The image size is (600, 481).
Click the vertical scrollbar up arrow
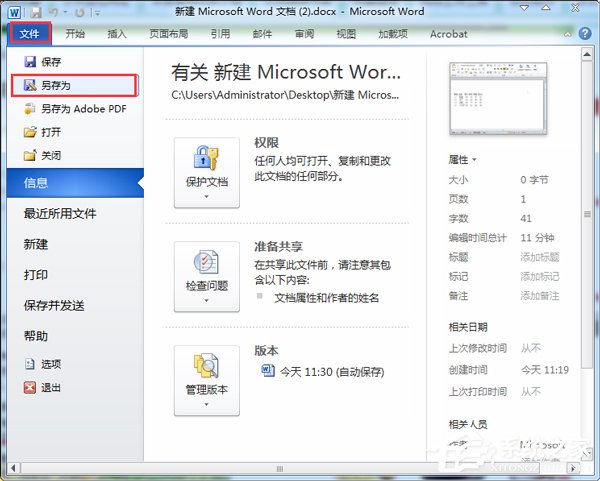click(587, 54)
